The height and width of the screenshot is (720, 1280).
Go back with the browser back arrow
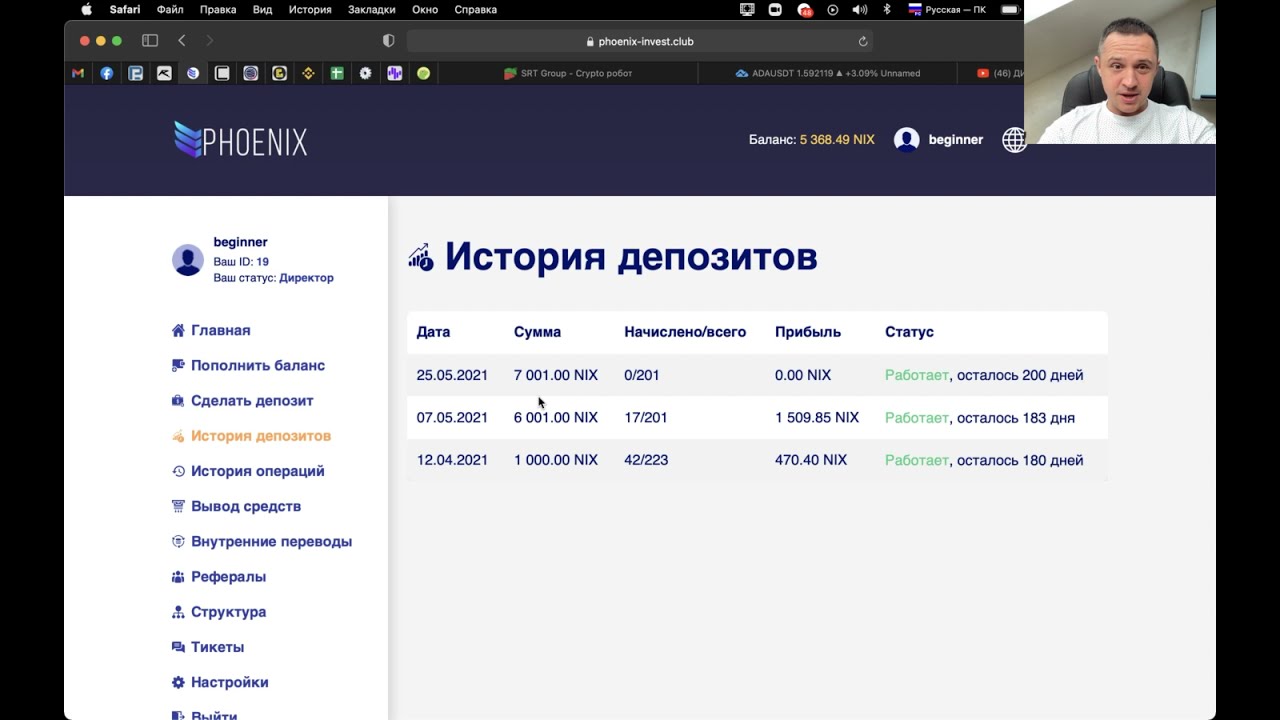182,41
